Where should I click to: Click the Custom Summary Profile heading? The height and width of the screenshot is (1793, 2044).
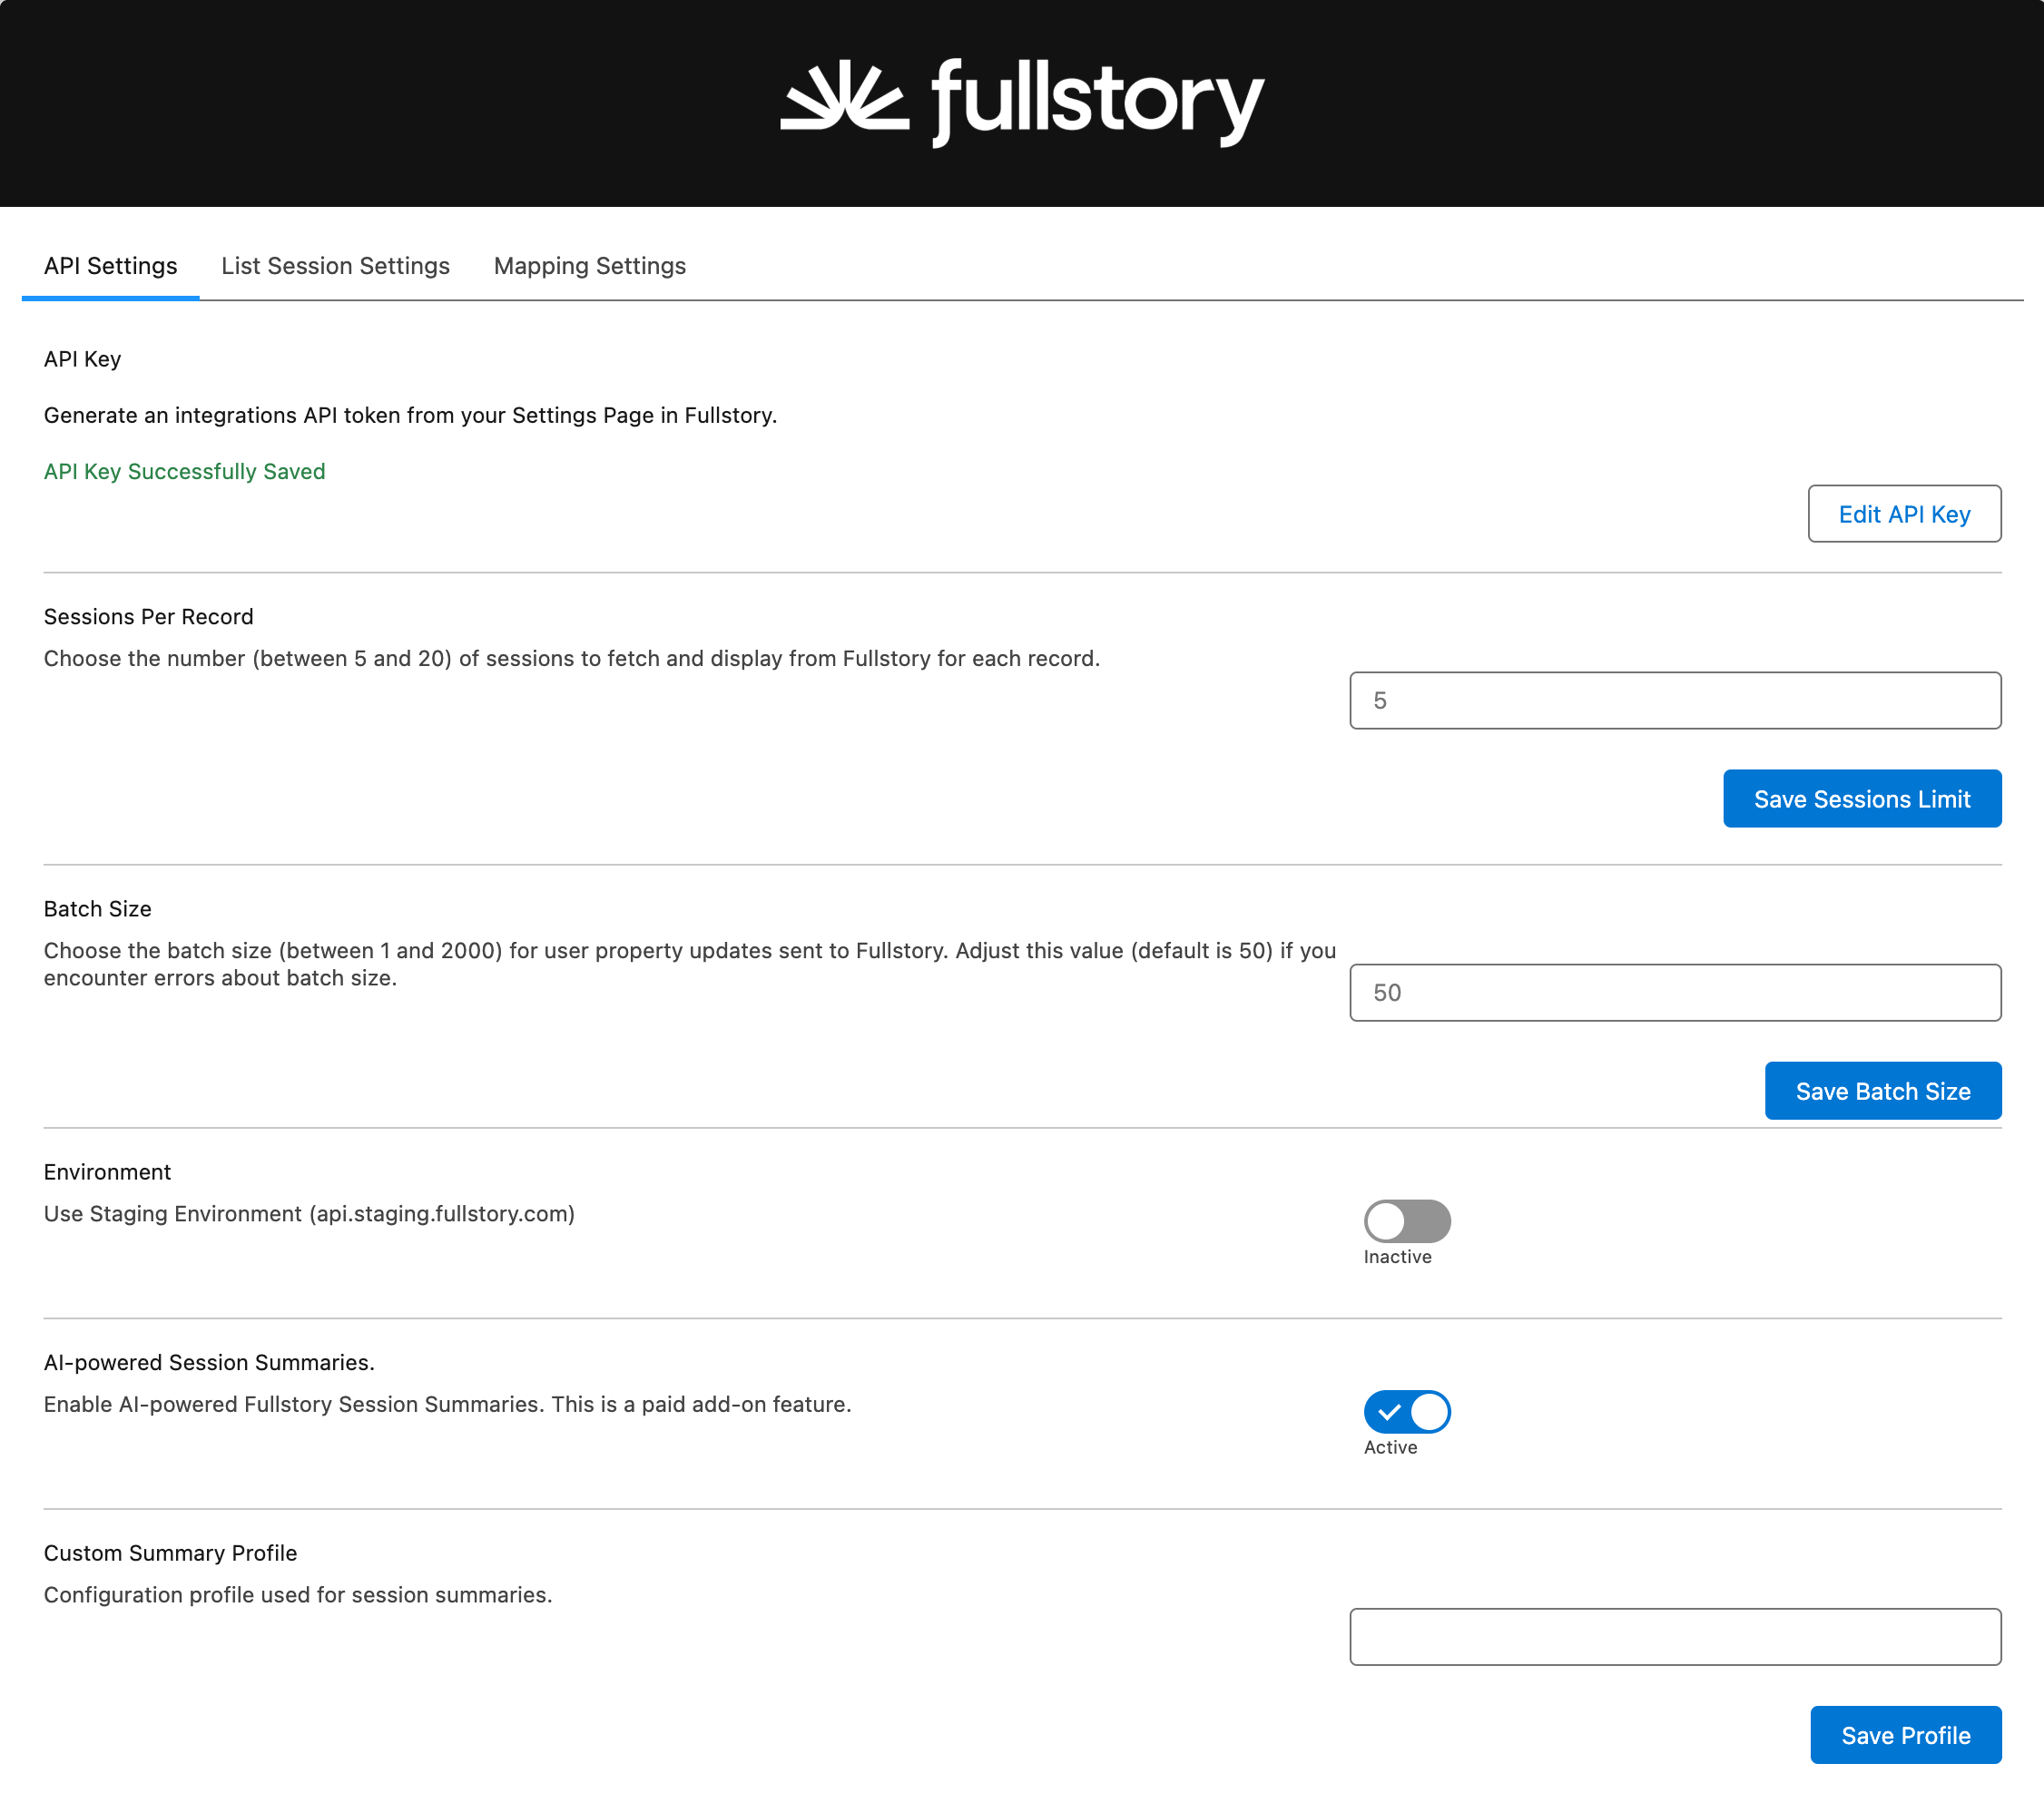coord(170,1552)
